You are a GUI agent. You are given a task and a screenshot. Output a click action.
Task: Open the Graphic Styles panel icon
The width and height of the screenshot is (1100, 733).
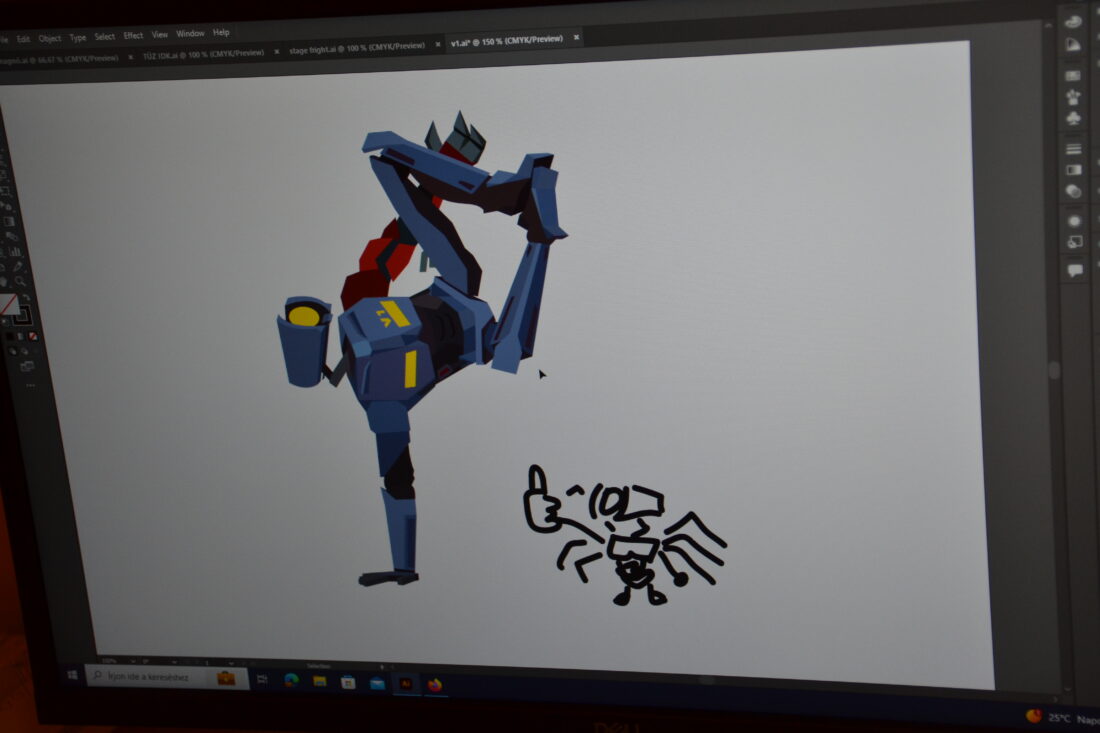tap(1074, 243)
